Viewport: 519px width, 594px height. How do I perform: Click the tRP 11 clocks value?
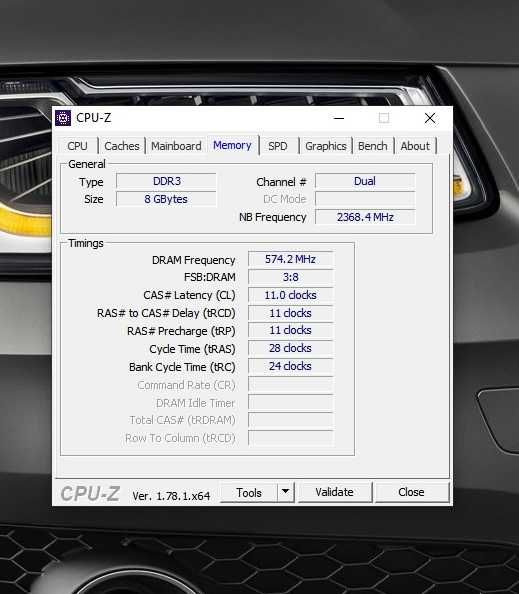coord(291,330)
